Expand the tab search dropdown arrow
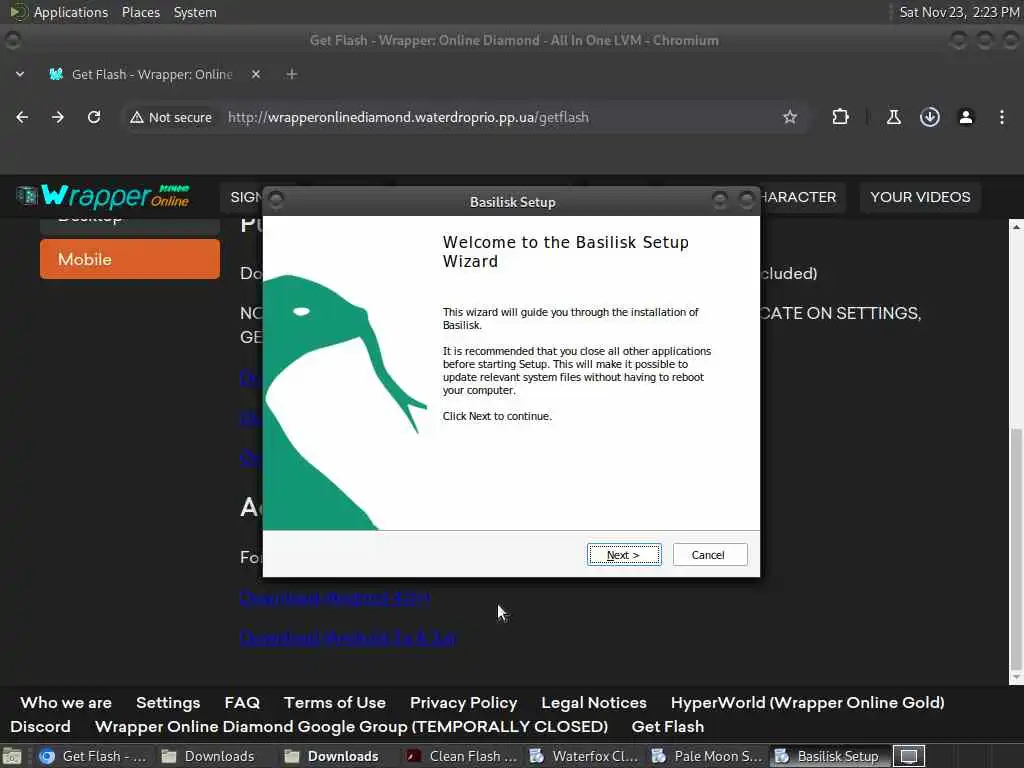This screenshot has height=768, width=1024. [x=20, y=74]
